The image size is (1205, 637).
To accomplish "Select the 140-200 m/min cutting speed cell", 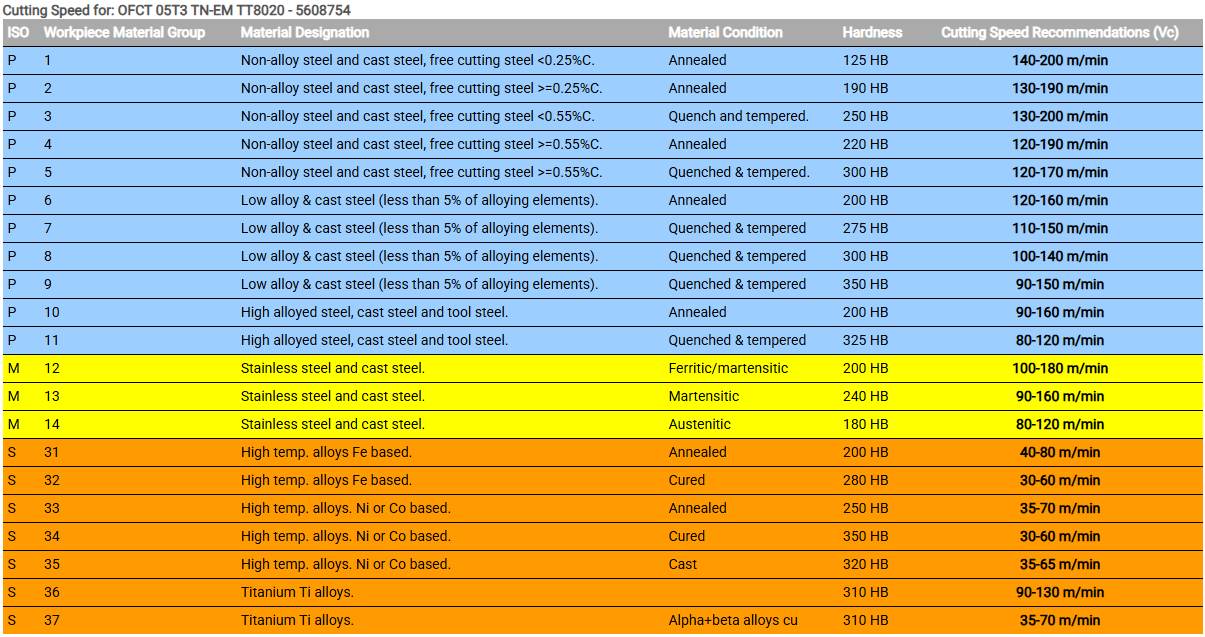I will (x=1060, y=60).
